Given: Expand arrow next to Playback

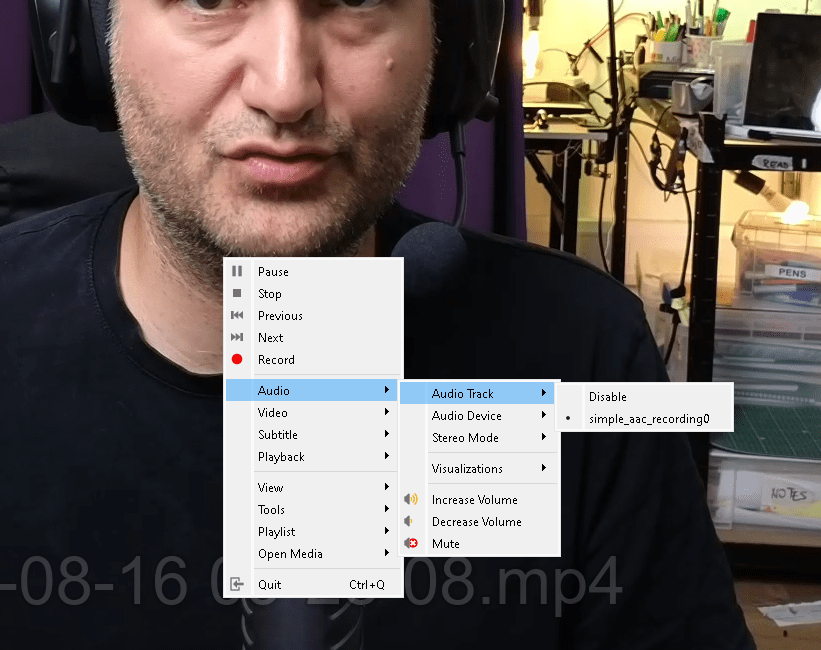Looking at the screenshot, I should pos(386,456).
